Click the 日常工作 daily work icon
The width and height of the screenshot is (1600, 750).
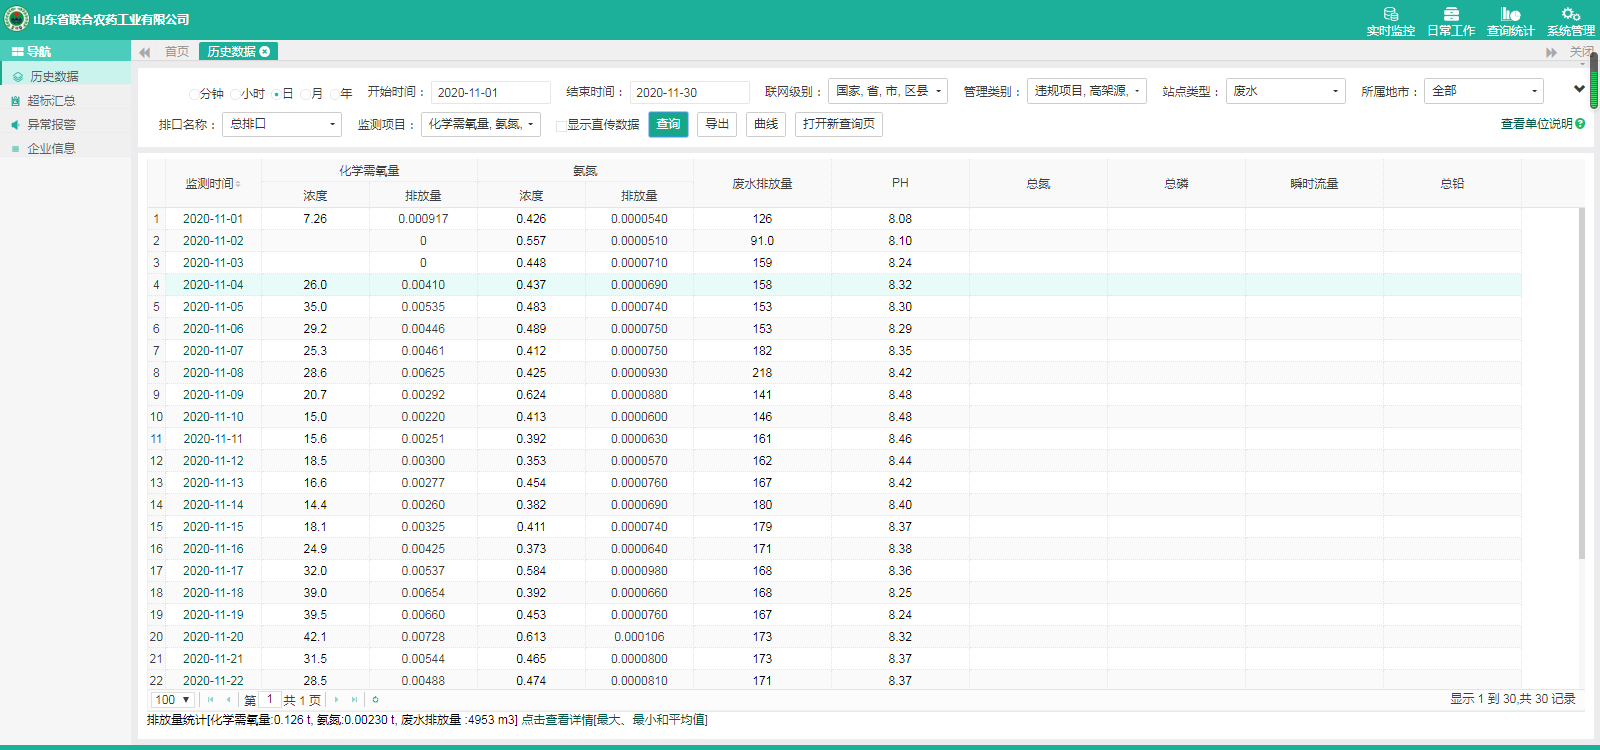click(x=1450, y=15)
